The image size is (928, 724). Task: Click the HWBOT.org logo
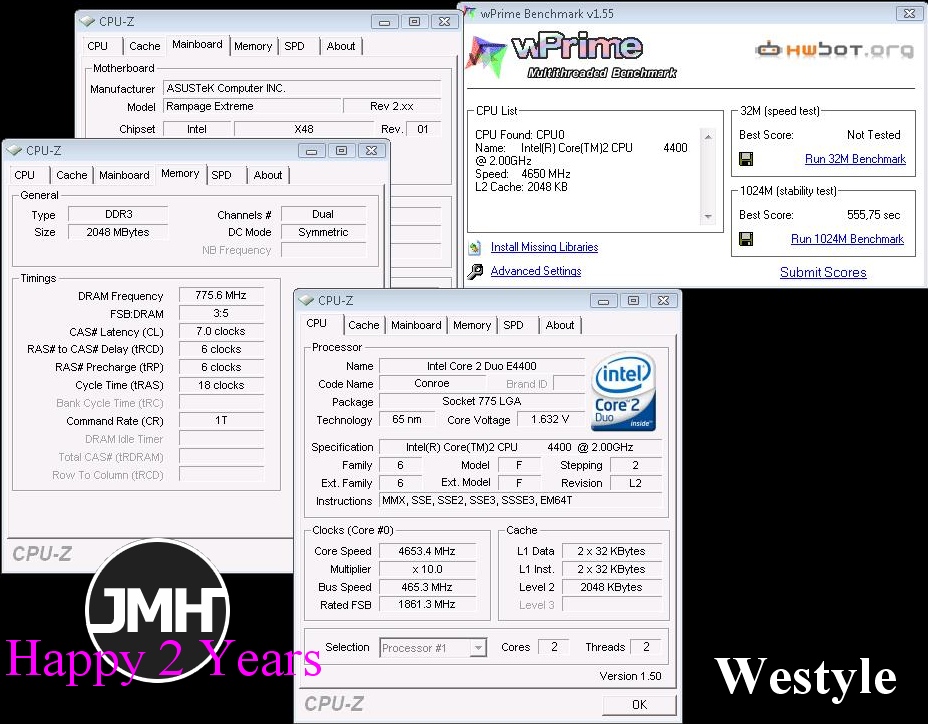click(x=834, y=50)
